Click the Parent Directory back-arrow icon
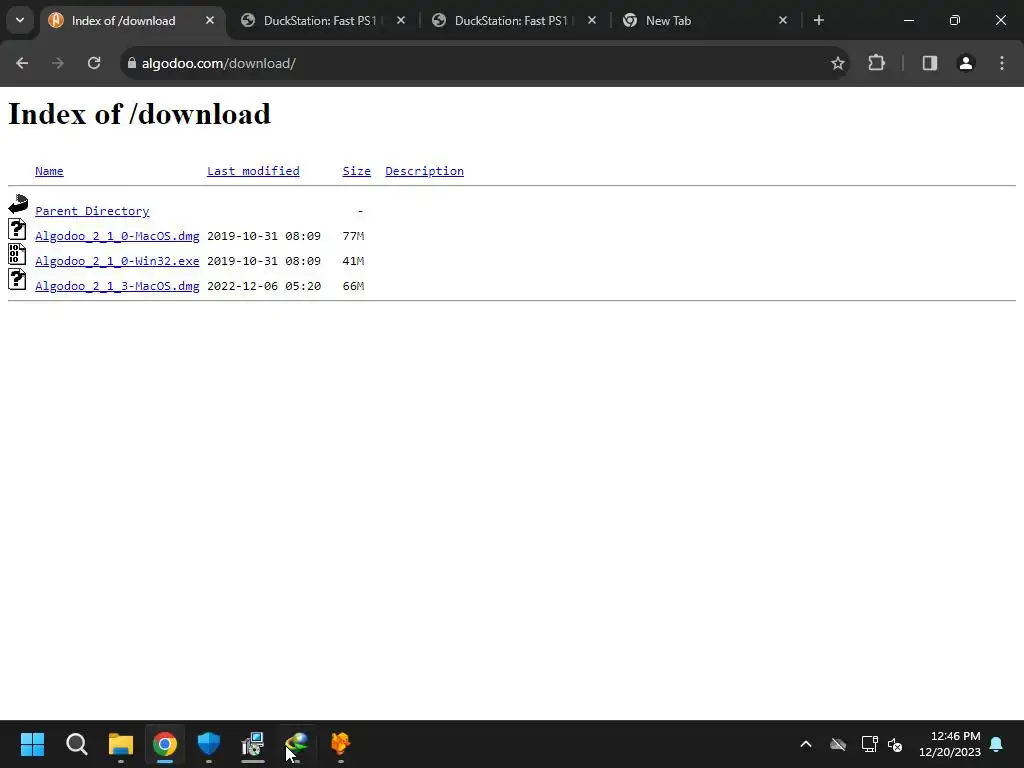 click(18, 204)
